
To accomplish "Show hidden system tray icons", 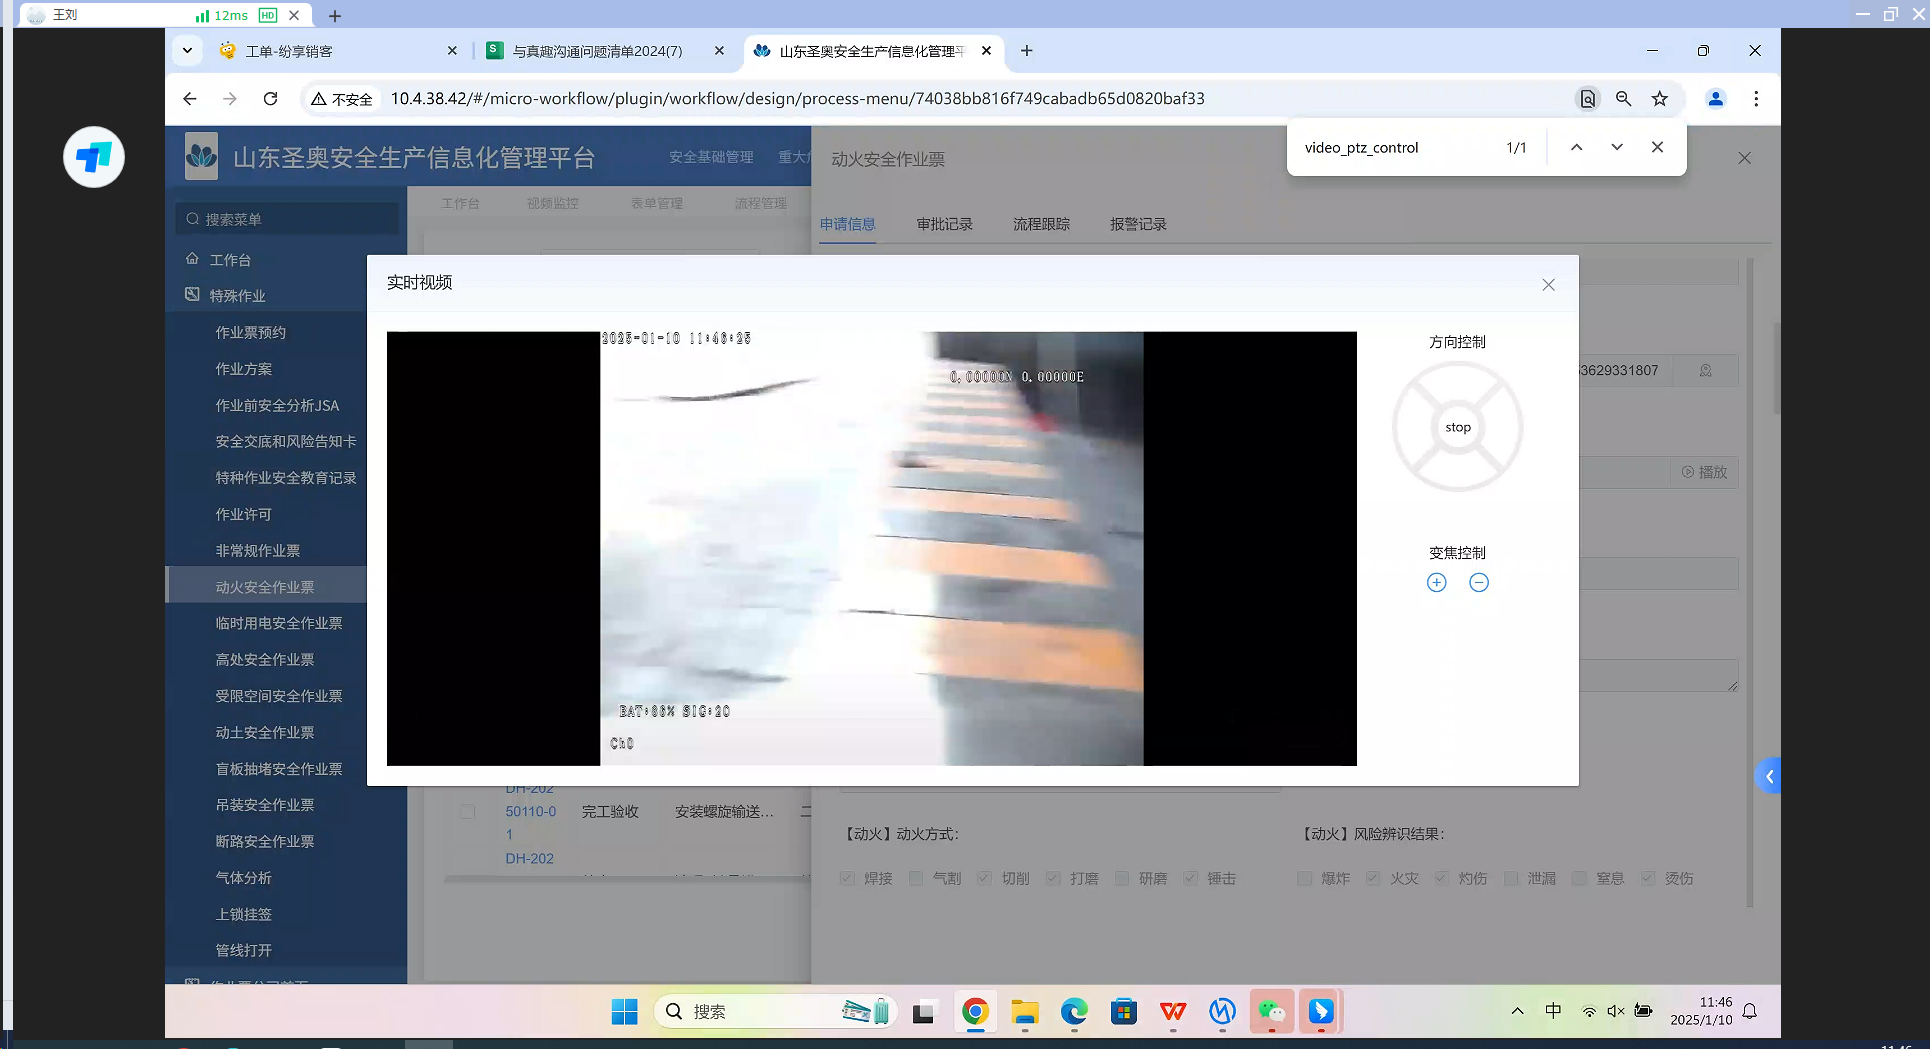I will (x=1517, y=1011).
